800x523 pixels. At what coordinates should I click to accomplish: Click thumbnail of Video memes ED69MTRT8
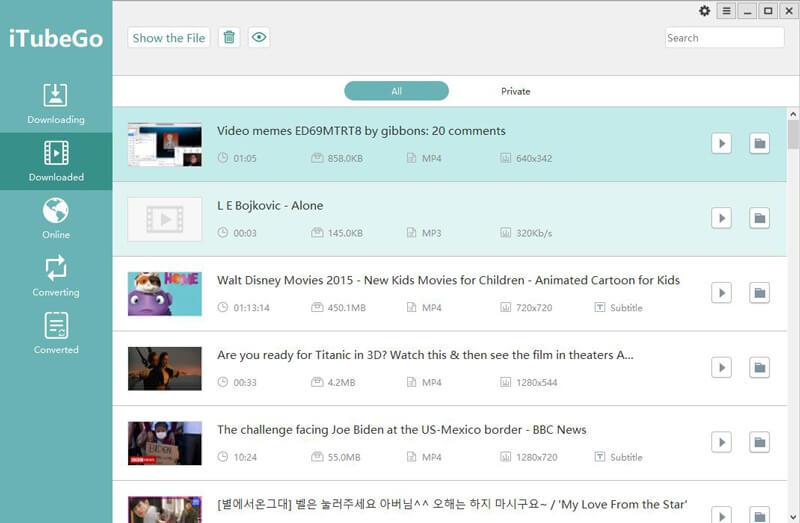click(164, 144)
